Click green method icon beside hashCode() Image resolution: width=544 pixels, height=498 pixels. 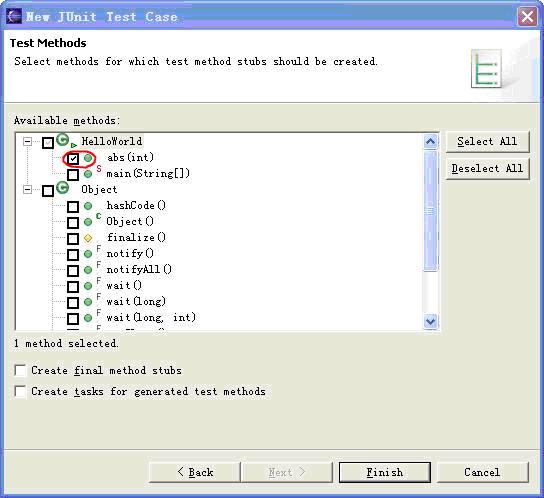coord(88,206)
